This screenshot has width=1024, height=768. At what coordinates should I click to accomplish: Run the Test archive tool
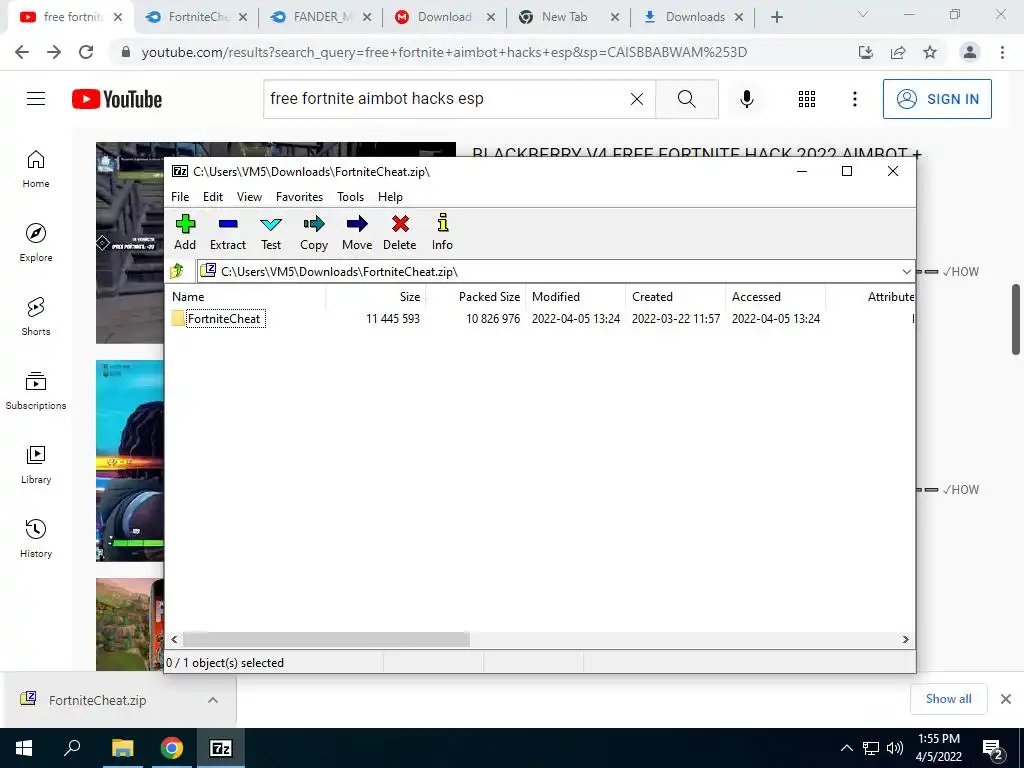(271, 232)
